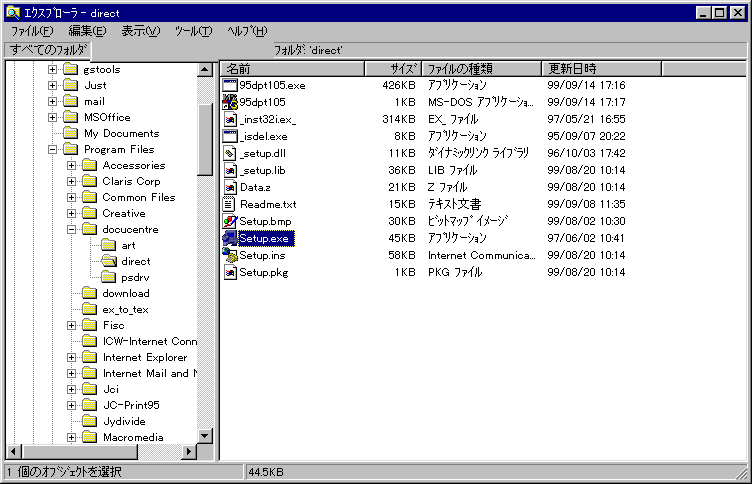The height and width of the screenshot is (484, 752).
Task: Expand the gstools tree node
Action: 52,70
